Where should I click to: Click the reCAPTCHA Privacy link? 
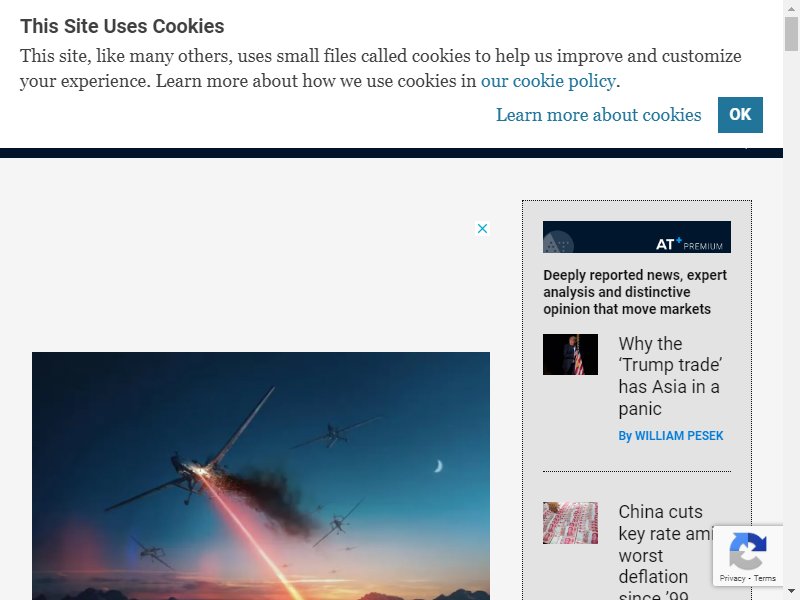[732, 578]
